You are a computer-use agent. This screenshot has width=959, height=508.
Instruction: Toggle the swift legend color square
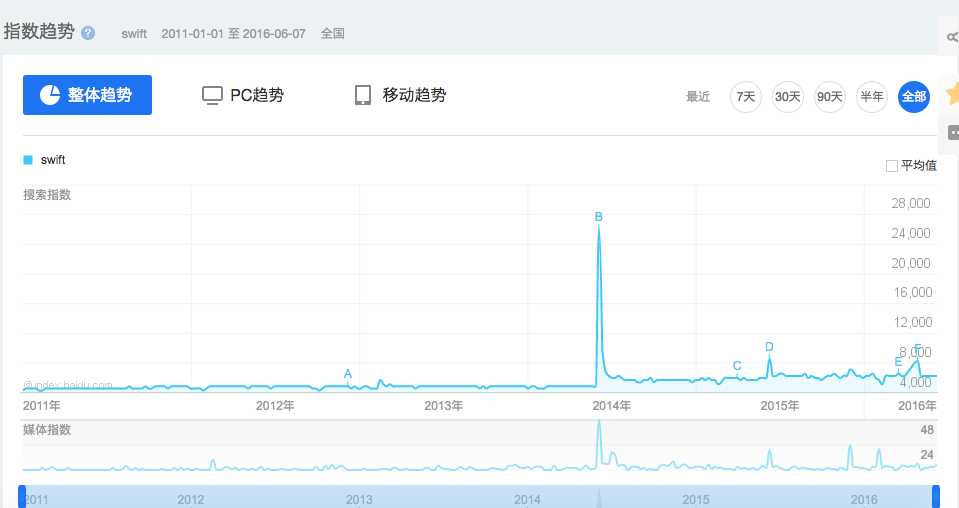pos(28,160)
